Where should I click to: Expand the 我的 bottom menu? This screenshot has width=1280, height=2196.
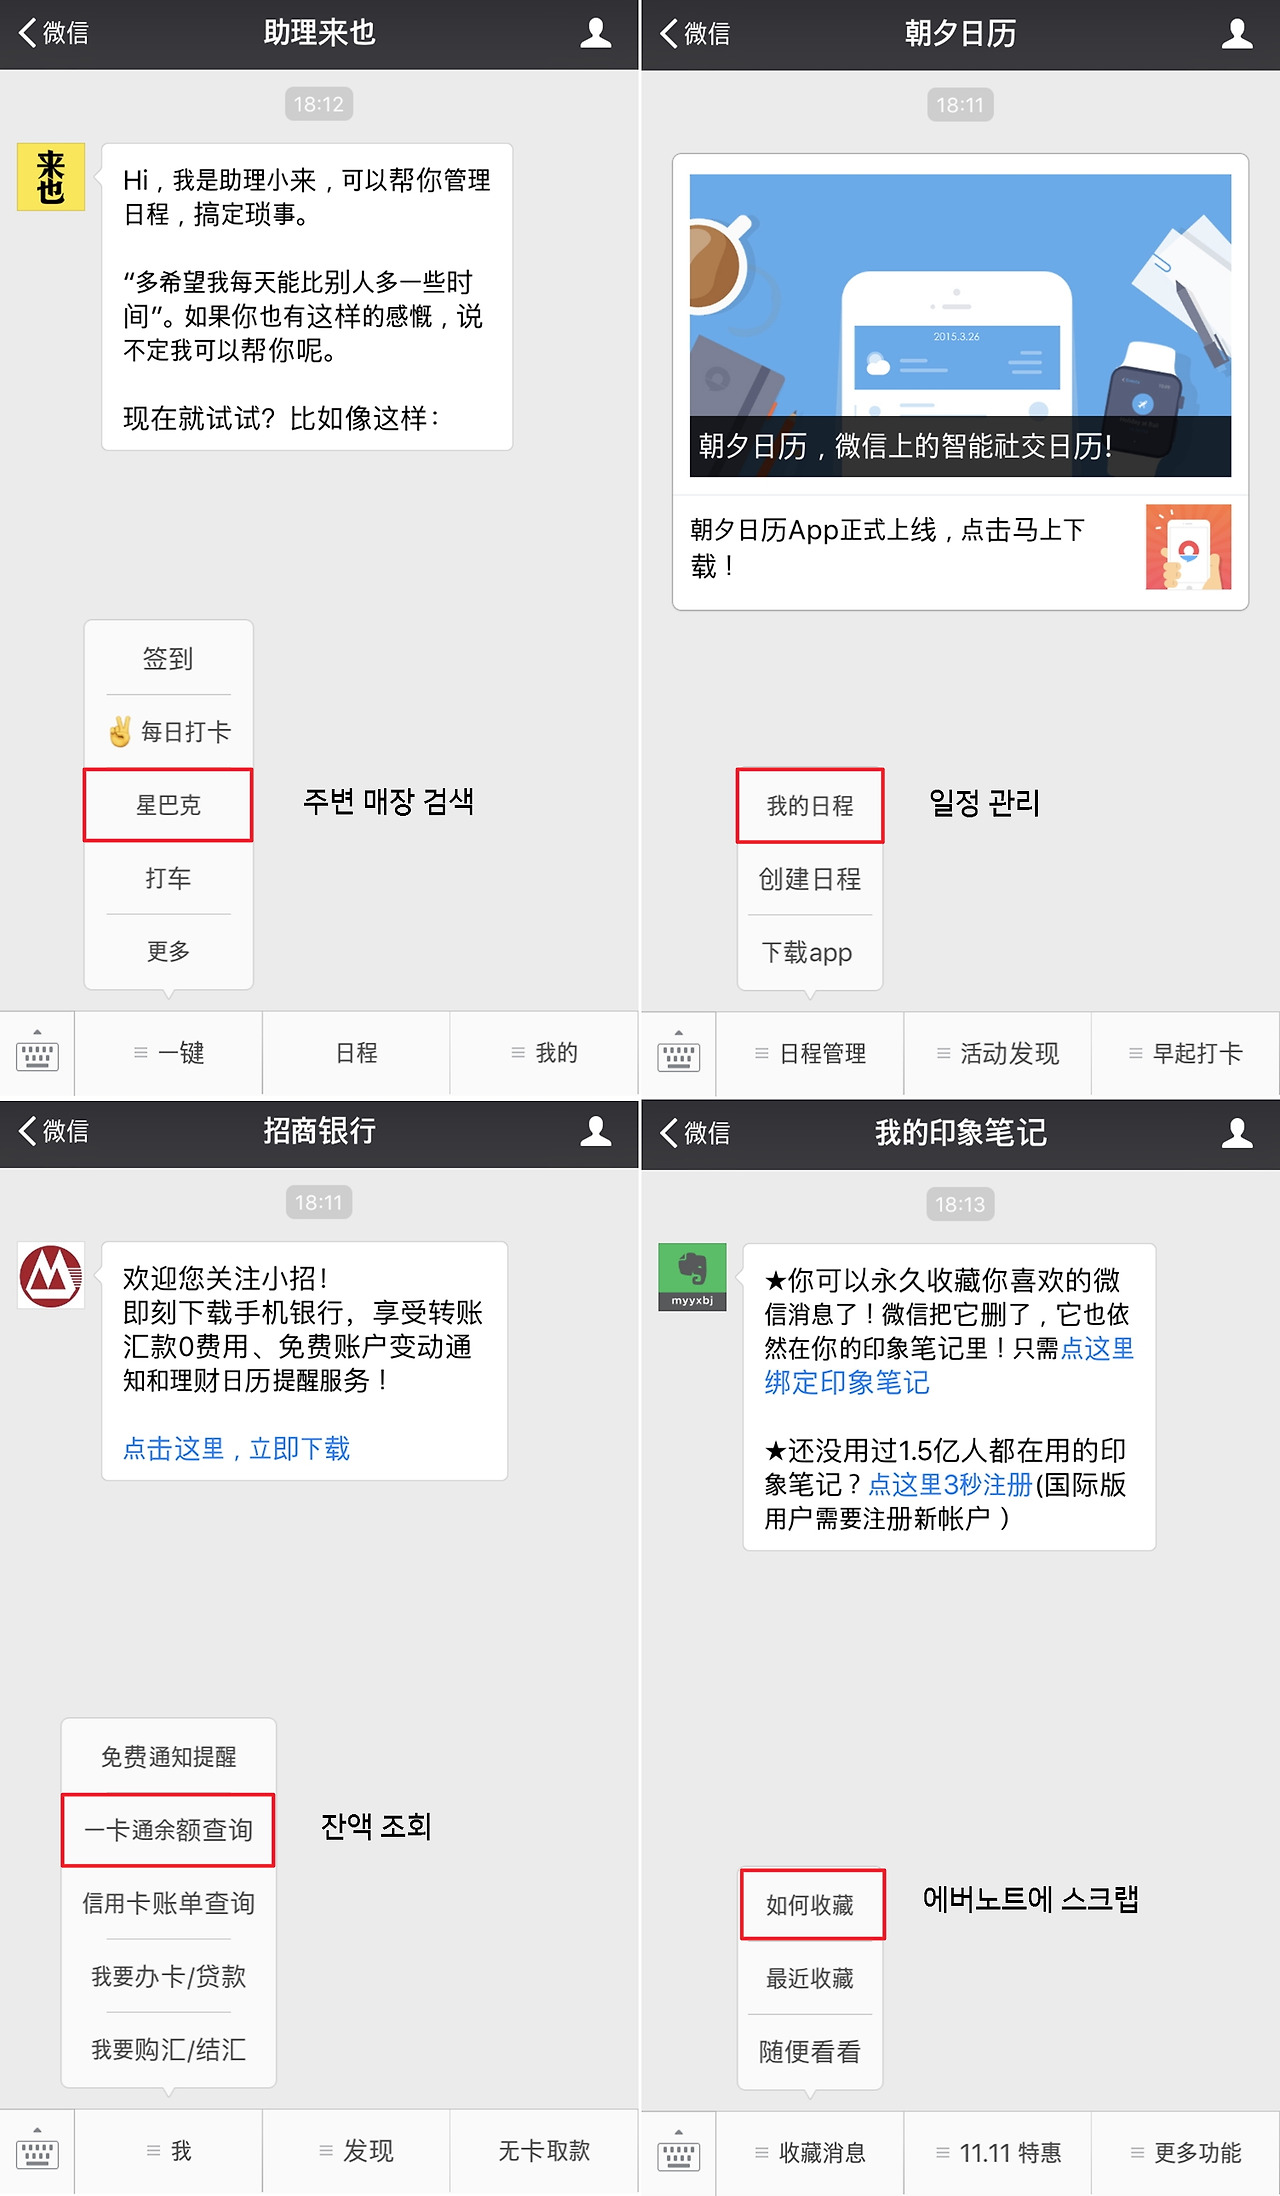click(544, 1052)
